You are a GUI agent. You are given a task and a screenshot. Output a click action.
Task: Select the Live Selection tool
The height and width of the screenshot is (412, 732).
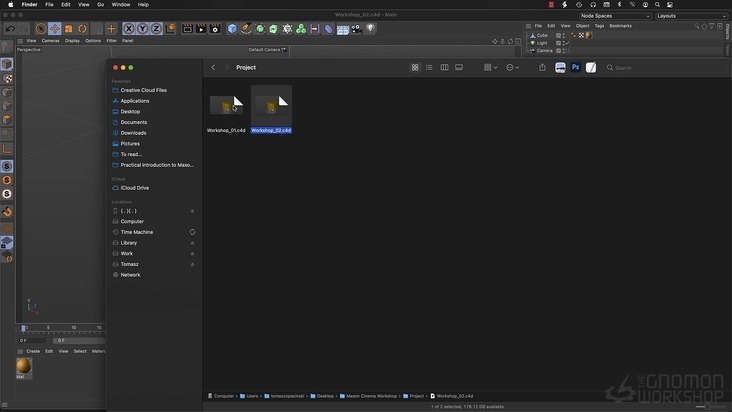[x=41, y=29]
